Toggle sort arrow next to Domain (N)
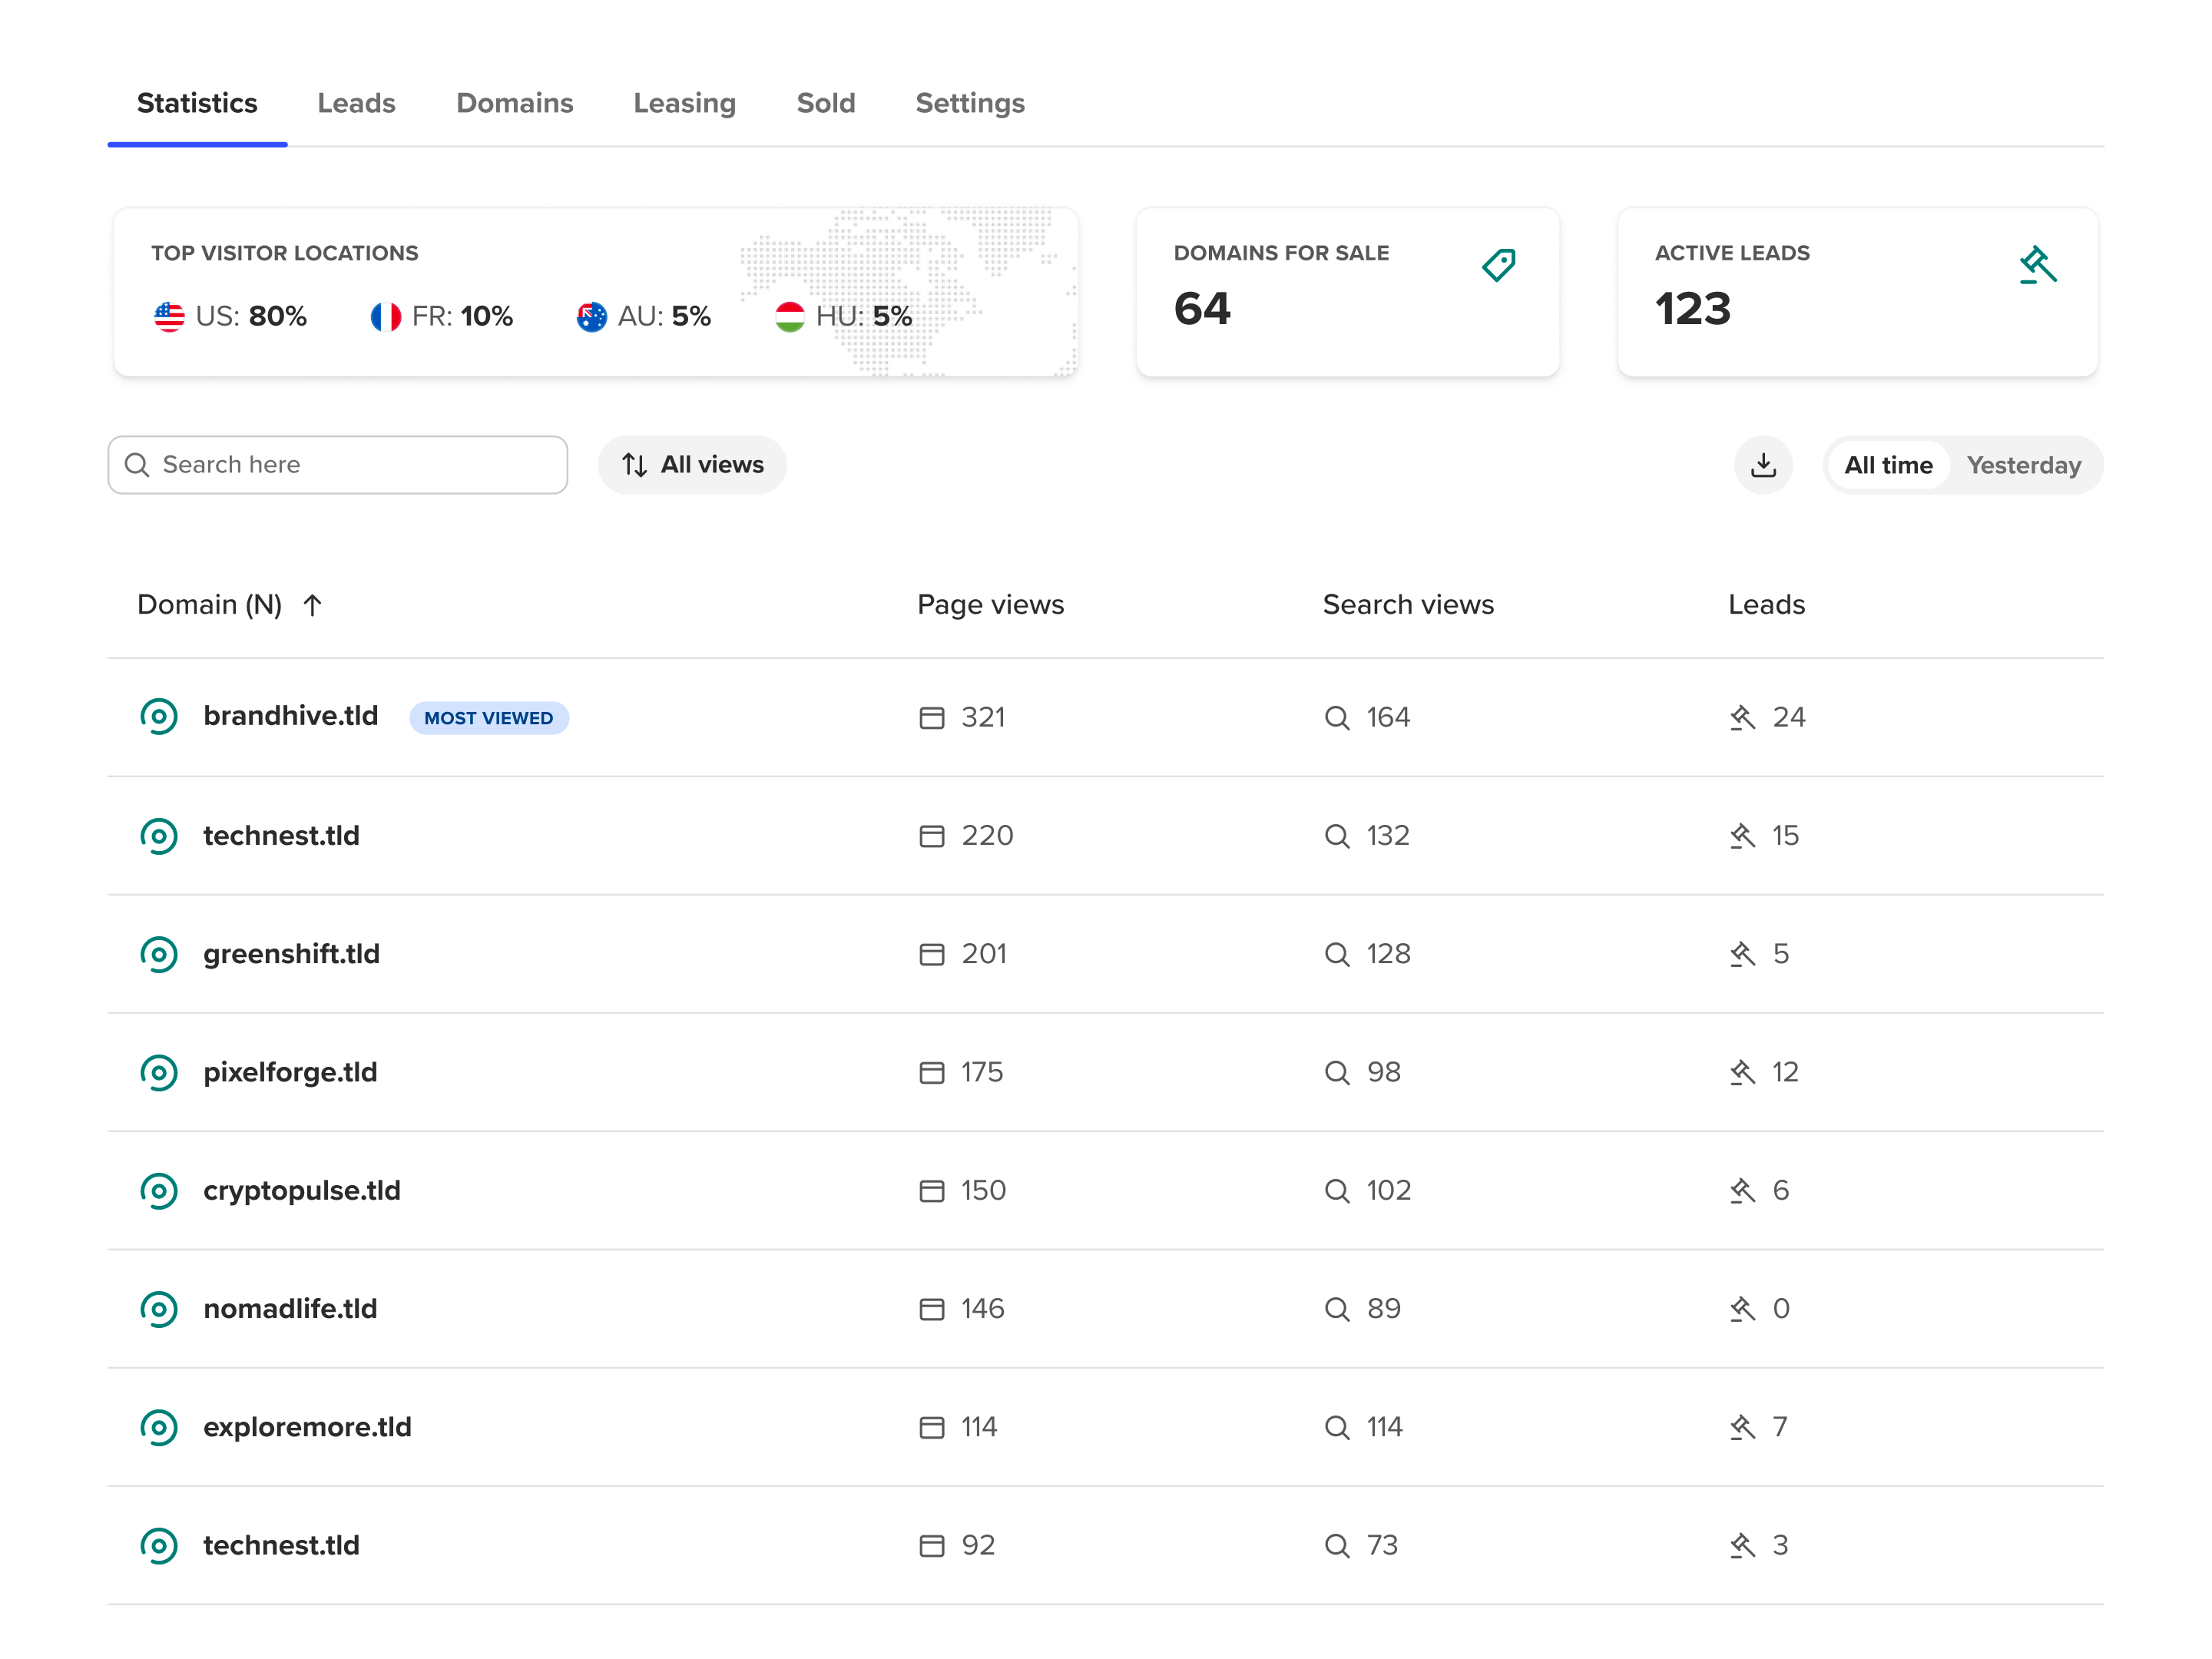Screen dimensions: 2212x1659 pyautogui.click(x=312, y=605)
